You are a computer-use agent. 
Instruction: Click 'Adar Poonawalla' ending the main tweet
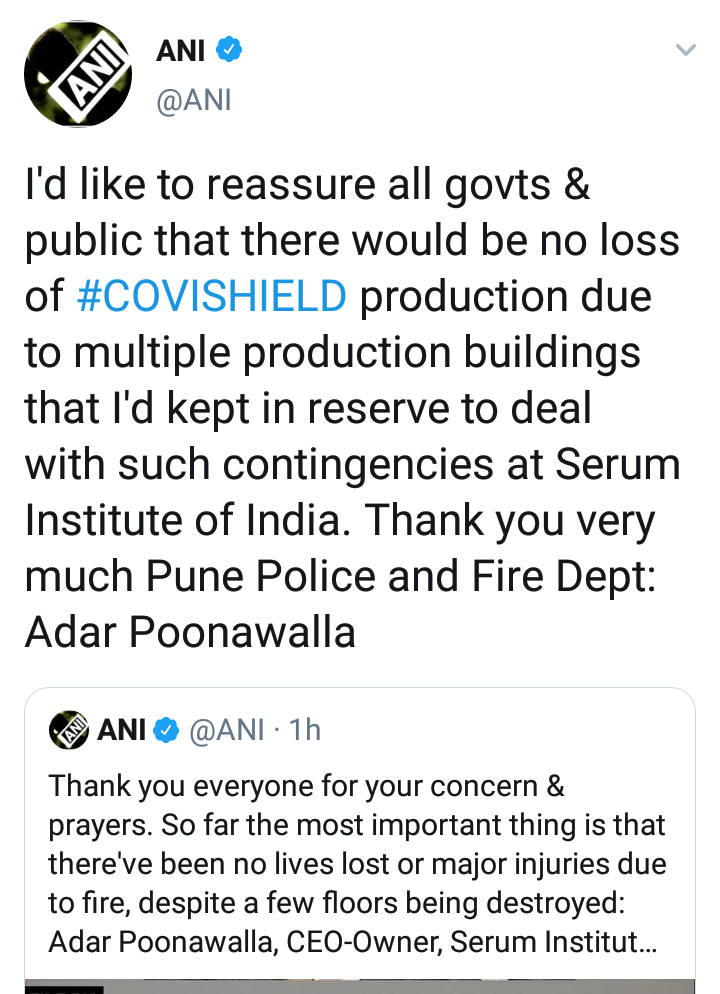(x=190, y=633)
